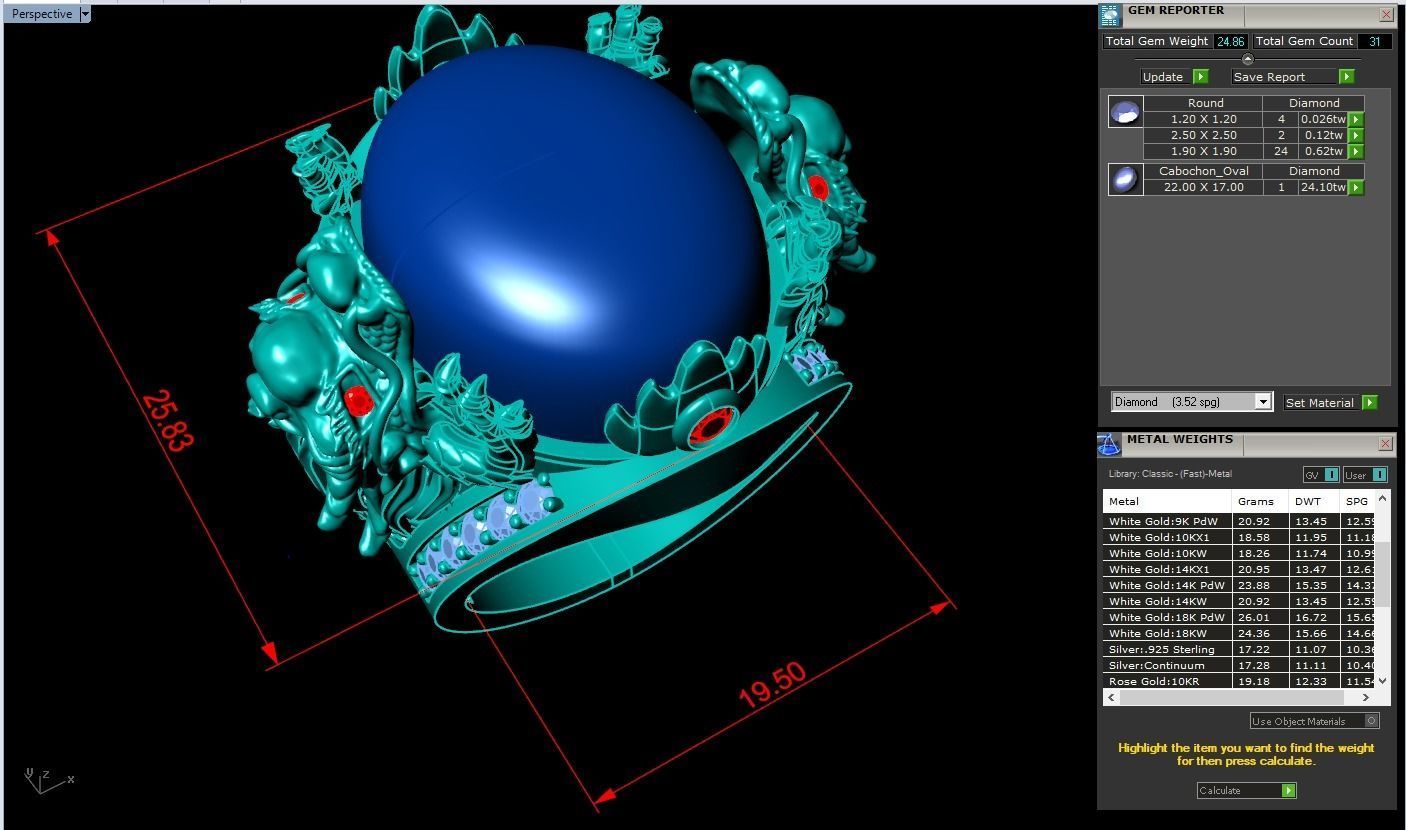Select the Silver:Continuum row
Viewport: 1406px width, 830px height.
[1239, 665]
